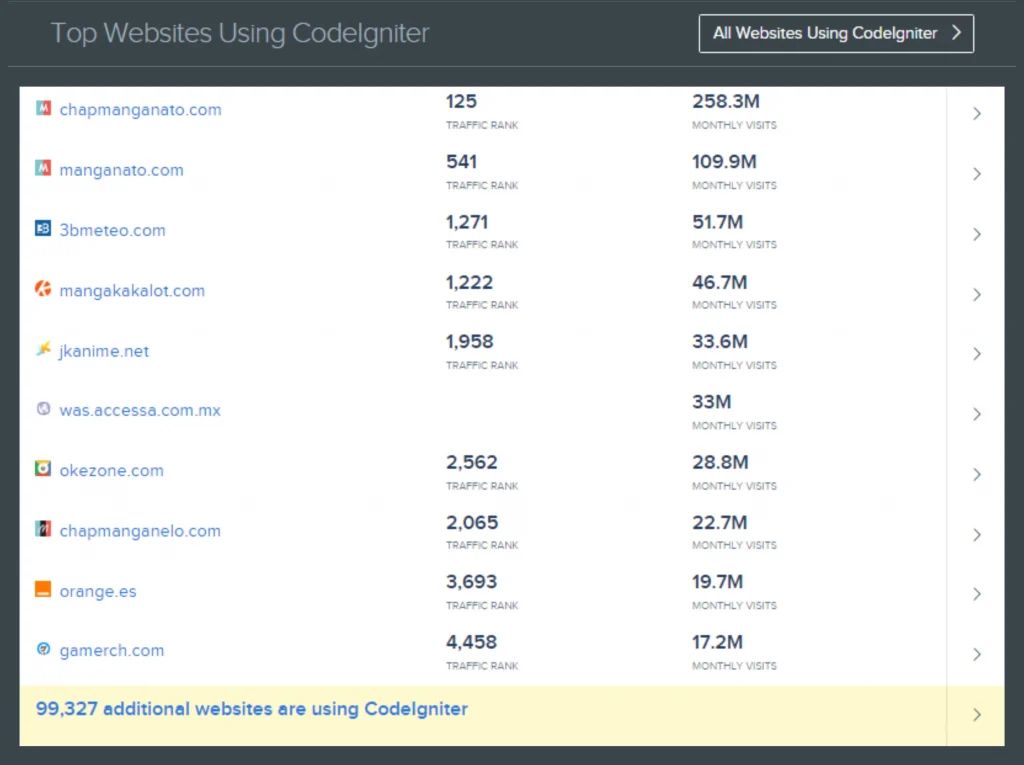Click the 1,271 traffic rank value
This screenshot has width=1024, height=765.
pos(467,222)
